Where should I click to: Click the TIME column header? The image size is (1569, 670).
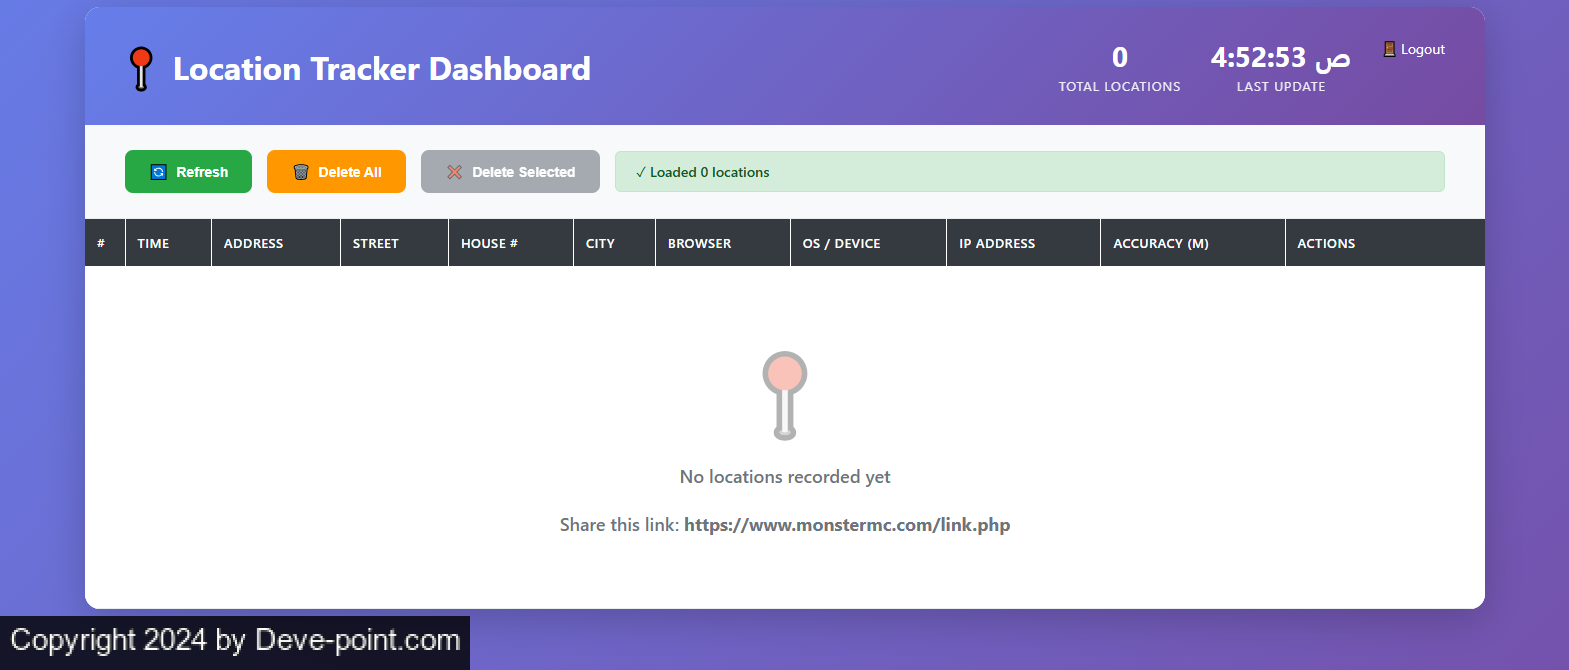pyautogui.click(x=153, y=243)
